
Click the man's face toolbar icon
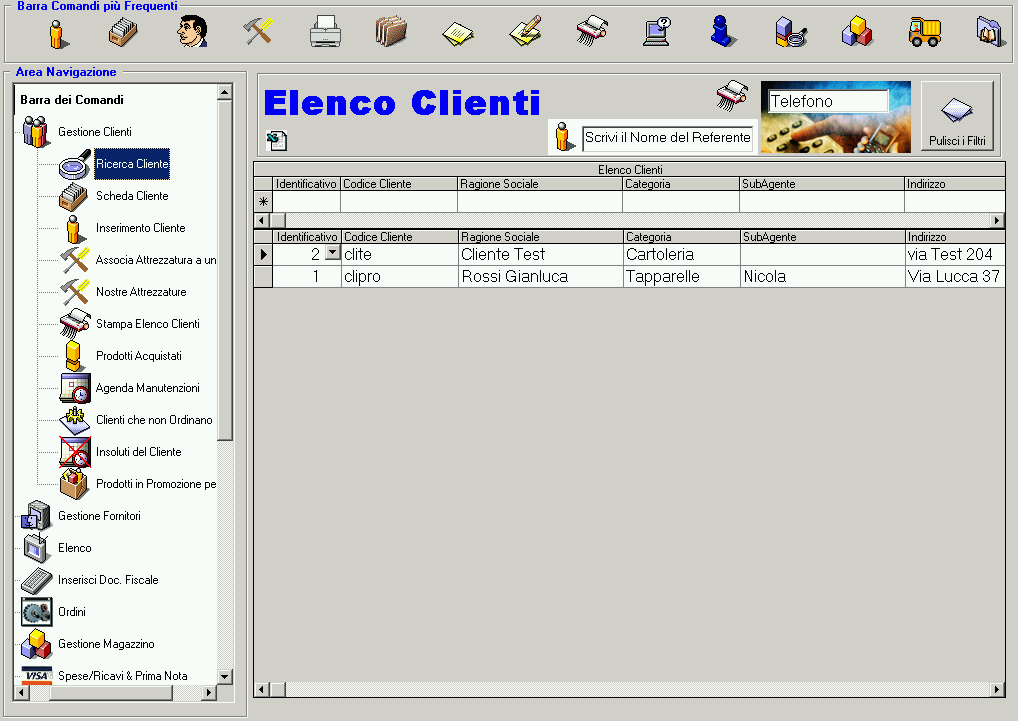point(192,31)
